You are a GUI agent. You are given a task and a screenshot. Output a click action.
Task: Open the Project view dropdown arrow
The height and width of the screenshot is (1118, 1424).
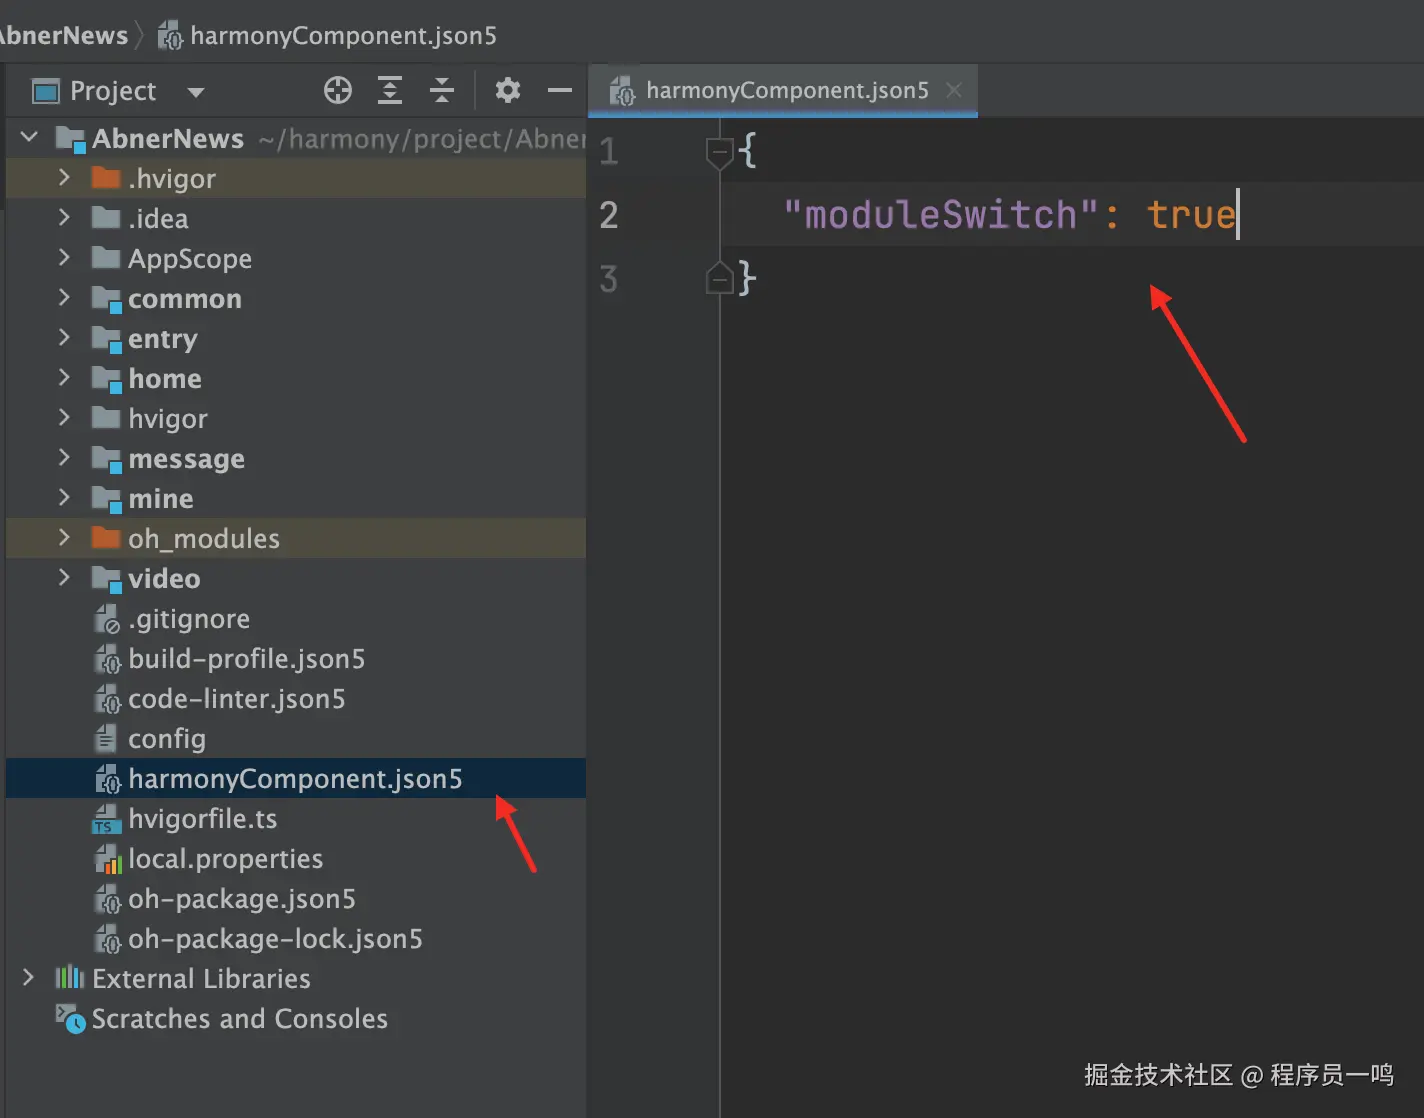click(x=196, y=92)
